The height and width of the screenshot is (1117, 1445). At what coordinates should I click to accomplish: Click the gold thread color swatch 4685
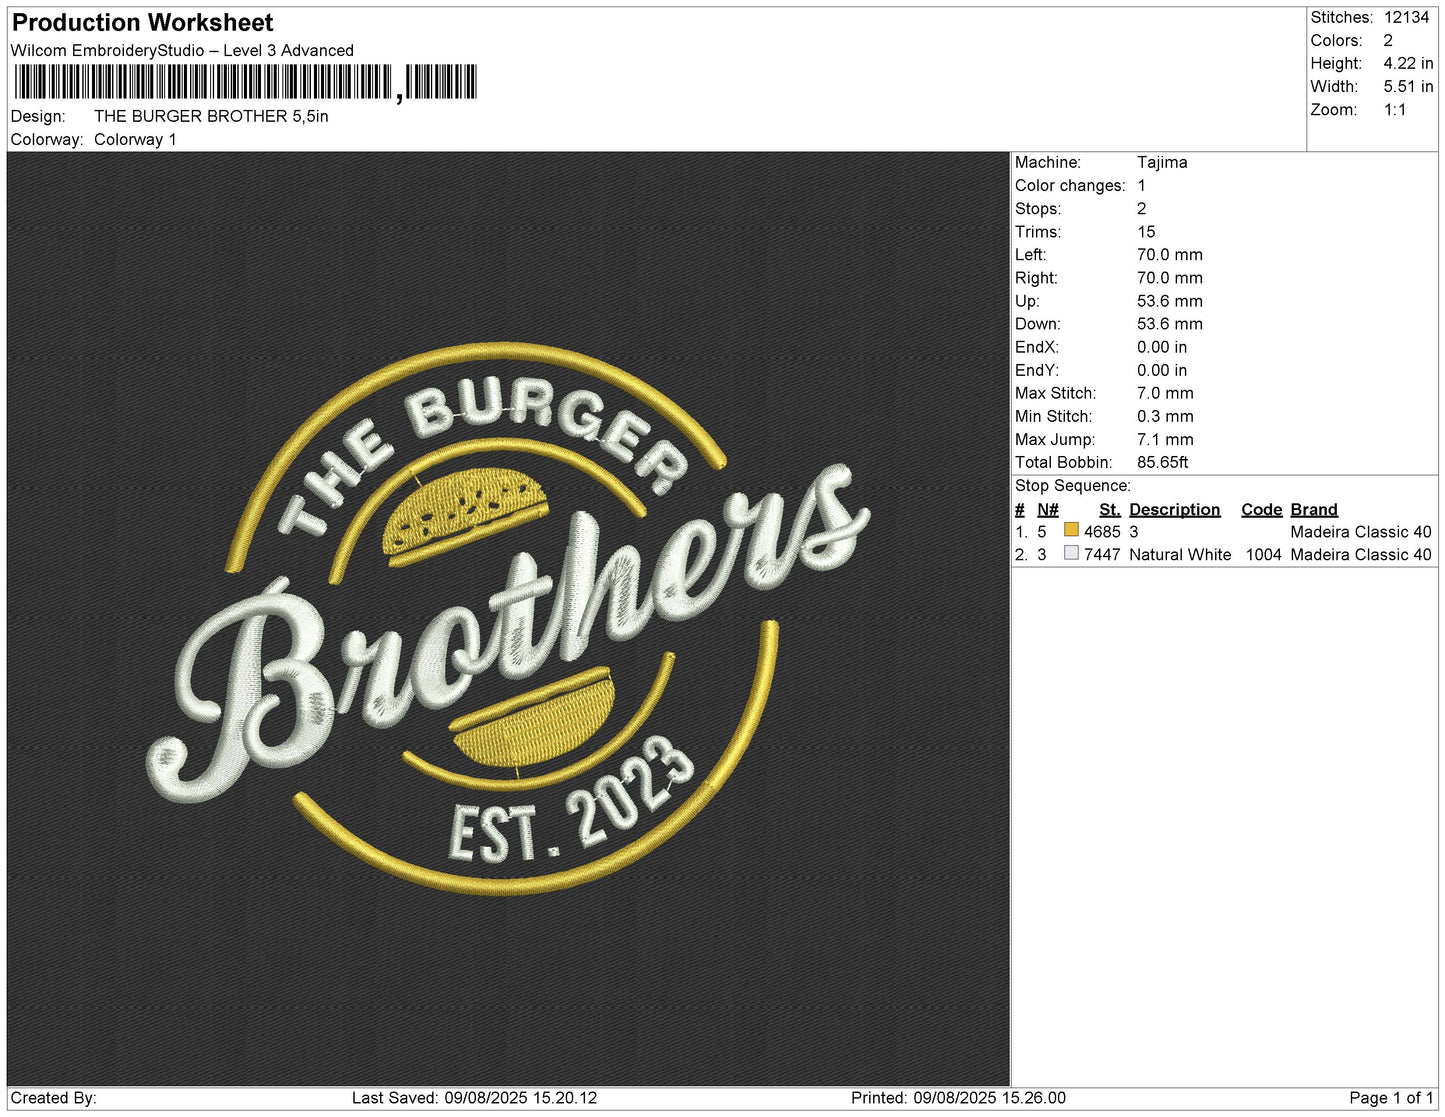click(1071, 530)
